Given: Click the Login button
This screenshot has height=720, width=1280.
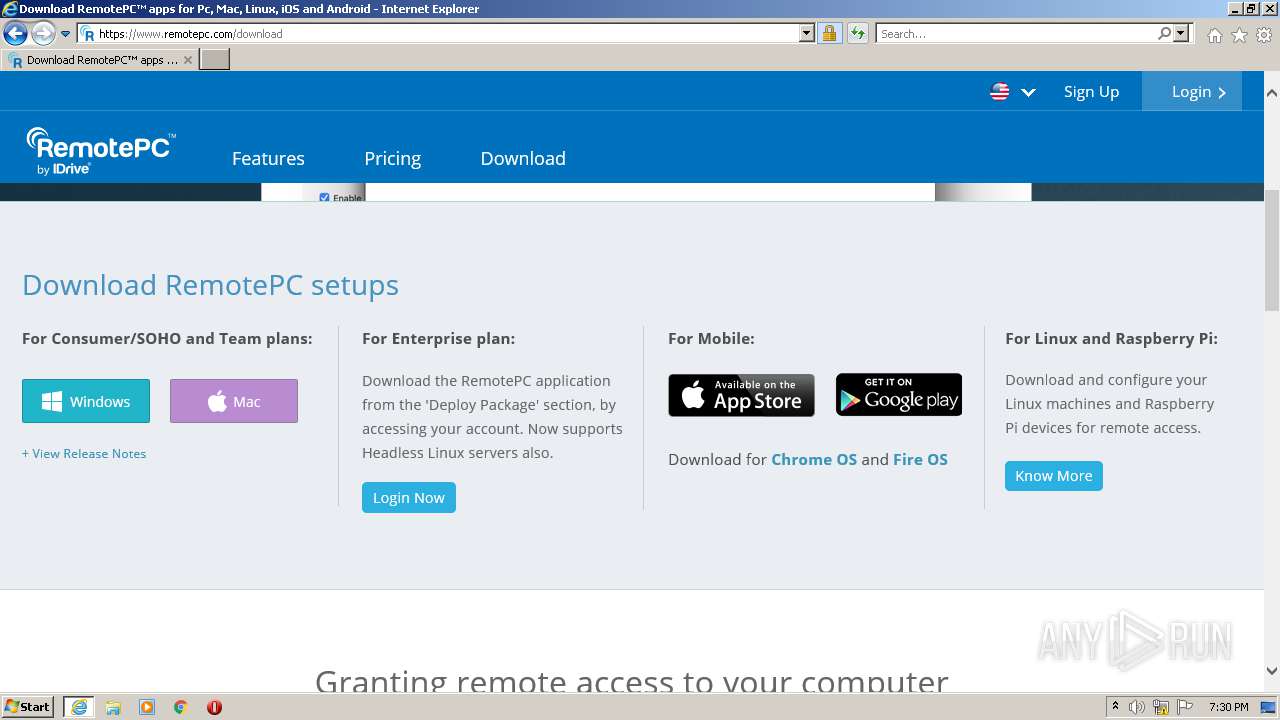Looking at the screenshot, I should (1192, 91).
